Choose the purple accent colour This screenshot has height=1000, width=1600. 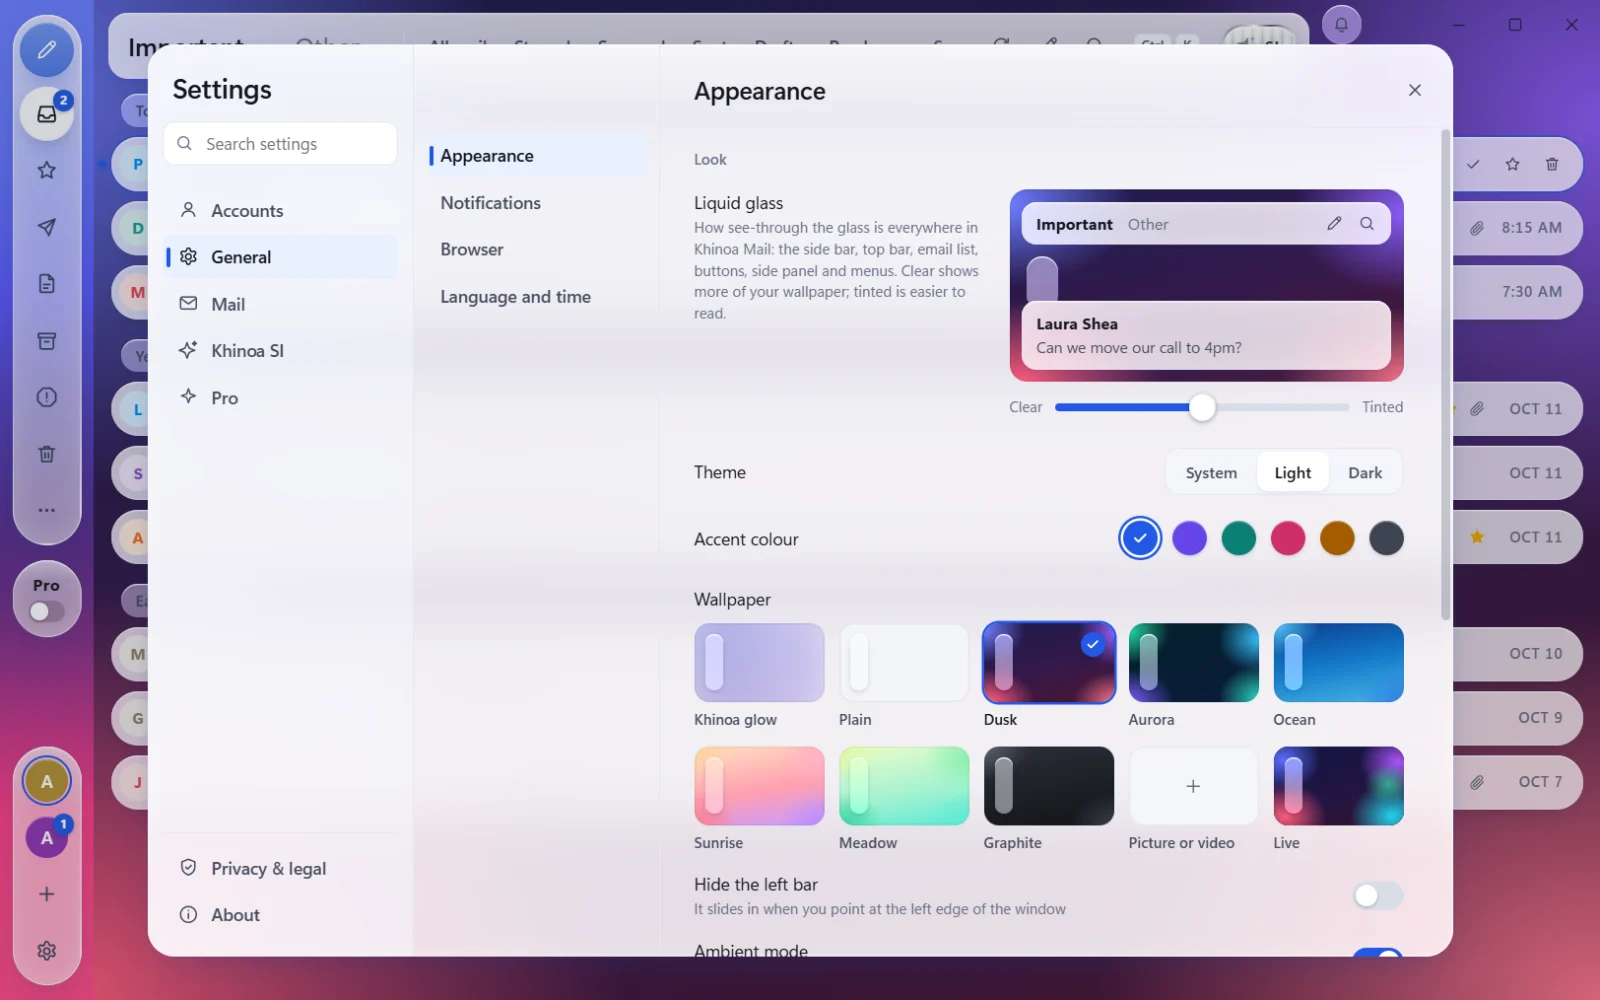pyautogui.click(x=1189, y=538)
